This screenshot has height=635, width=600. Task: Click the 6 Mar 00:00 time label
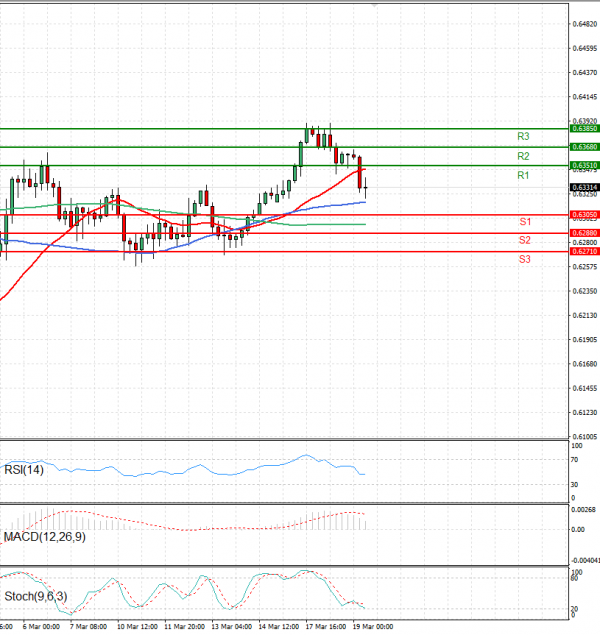41,627
